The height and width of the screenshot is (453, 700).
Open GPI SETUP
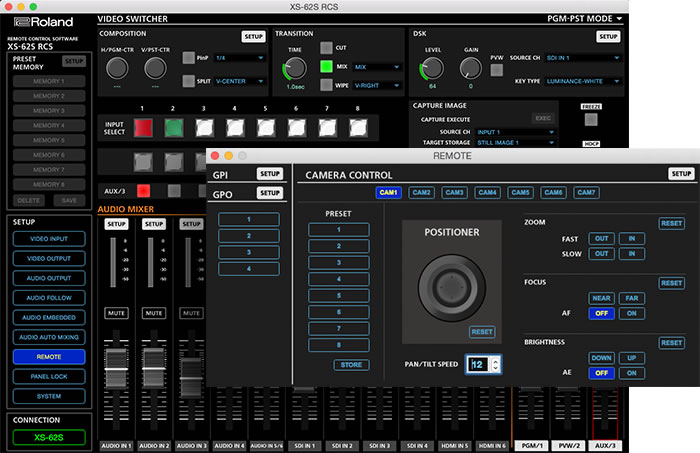(270, 174)
